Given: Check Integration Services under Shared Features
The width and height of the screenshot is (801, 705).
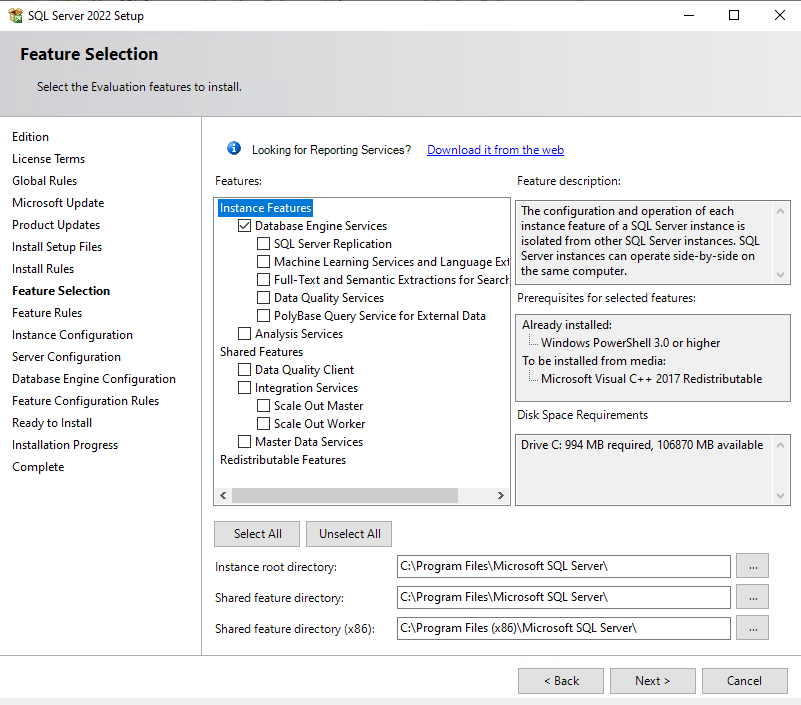Looking at the screenshot, I should pyautogui.click(x=244, y=387).
